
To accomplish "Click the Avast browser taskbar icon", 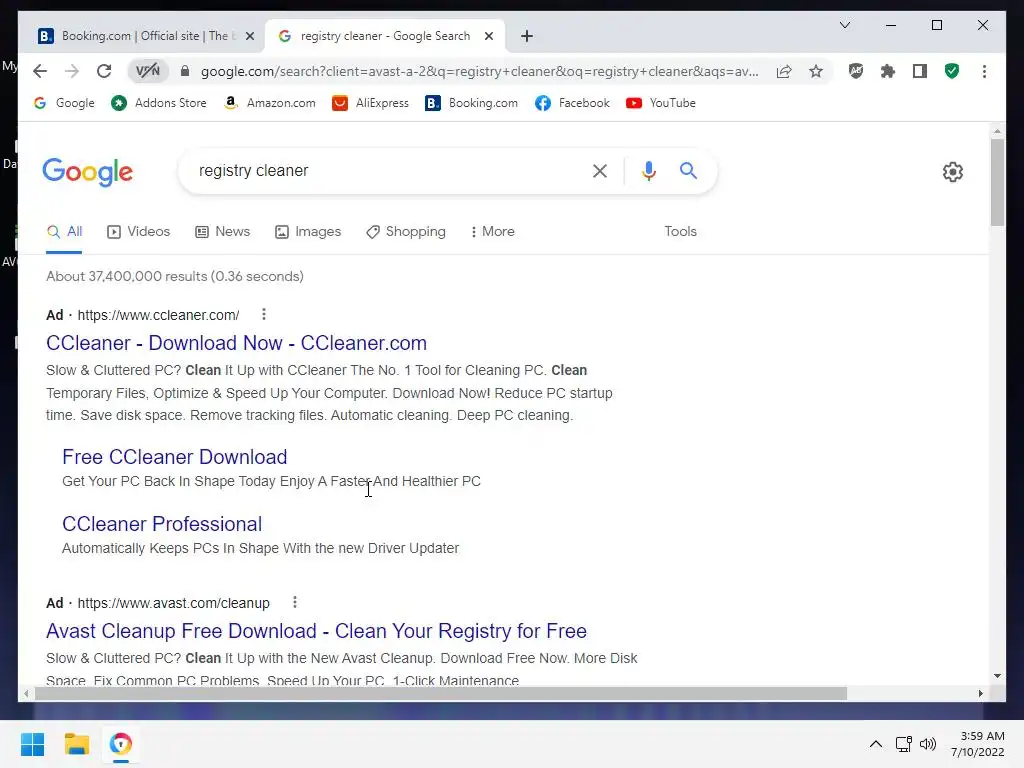I will coord(121,744).
